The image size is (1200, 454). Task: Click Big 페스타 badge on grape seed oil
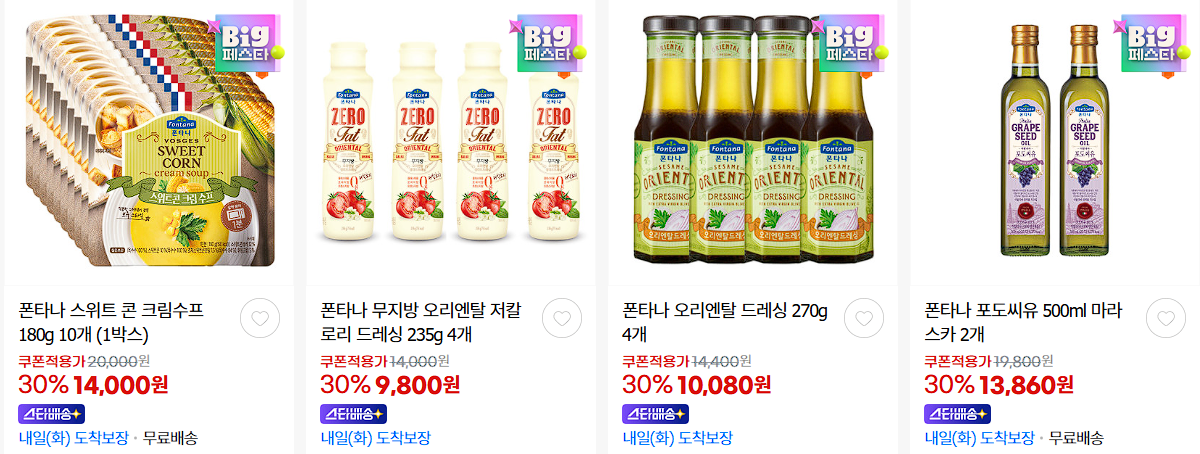pyautogui.click(x=1154, y=45)
